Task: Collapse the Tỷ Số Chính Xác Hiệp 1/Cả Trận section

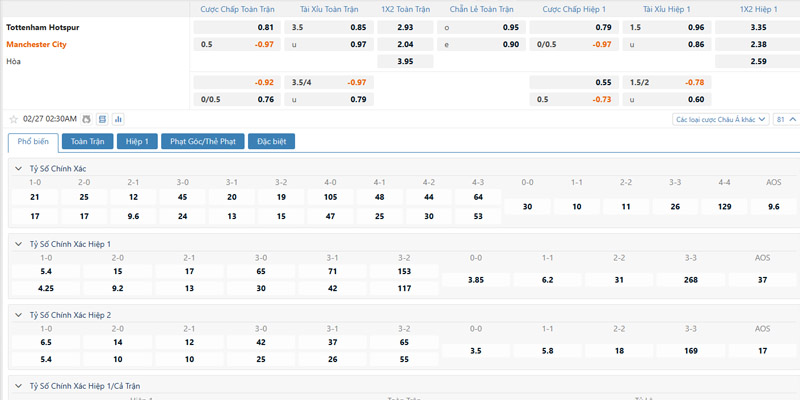Action: [x=18, y=386]
